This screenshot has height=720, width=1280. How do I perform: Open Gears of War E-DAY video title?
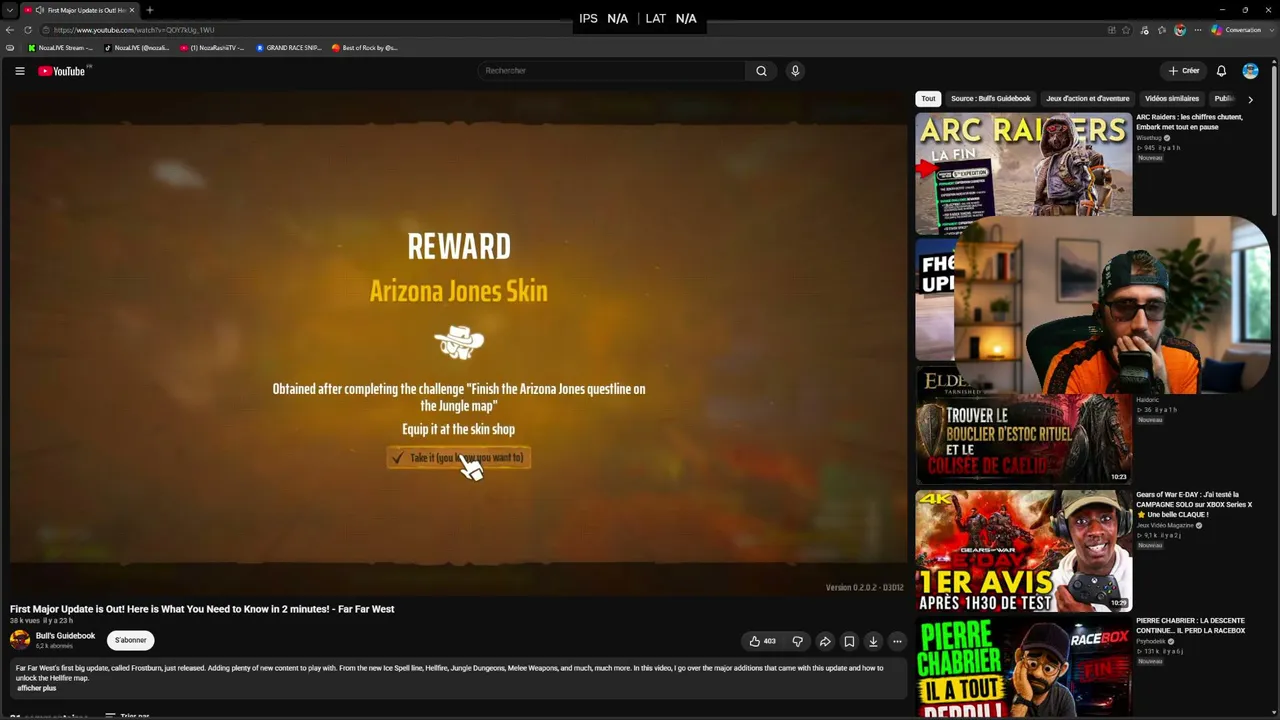[1194, 504]
